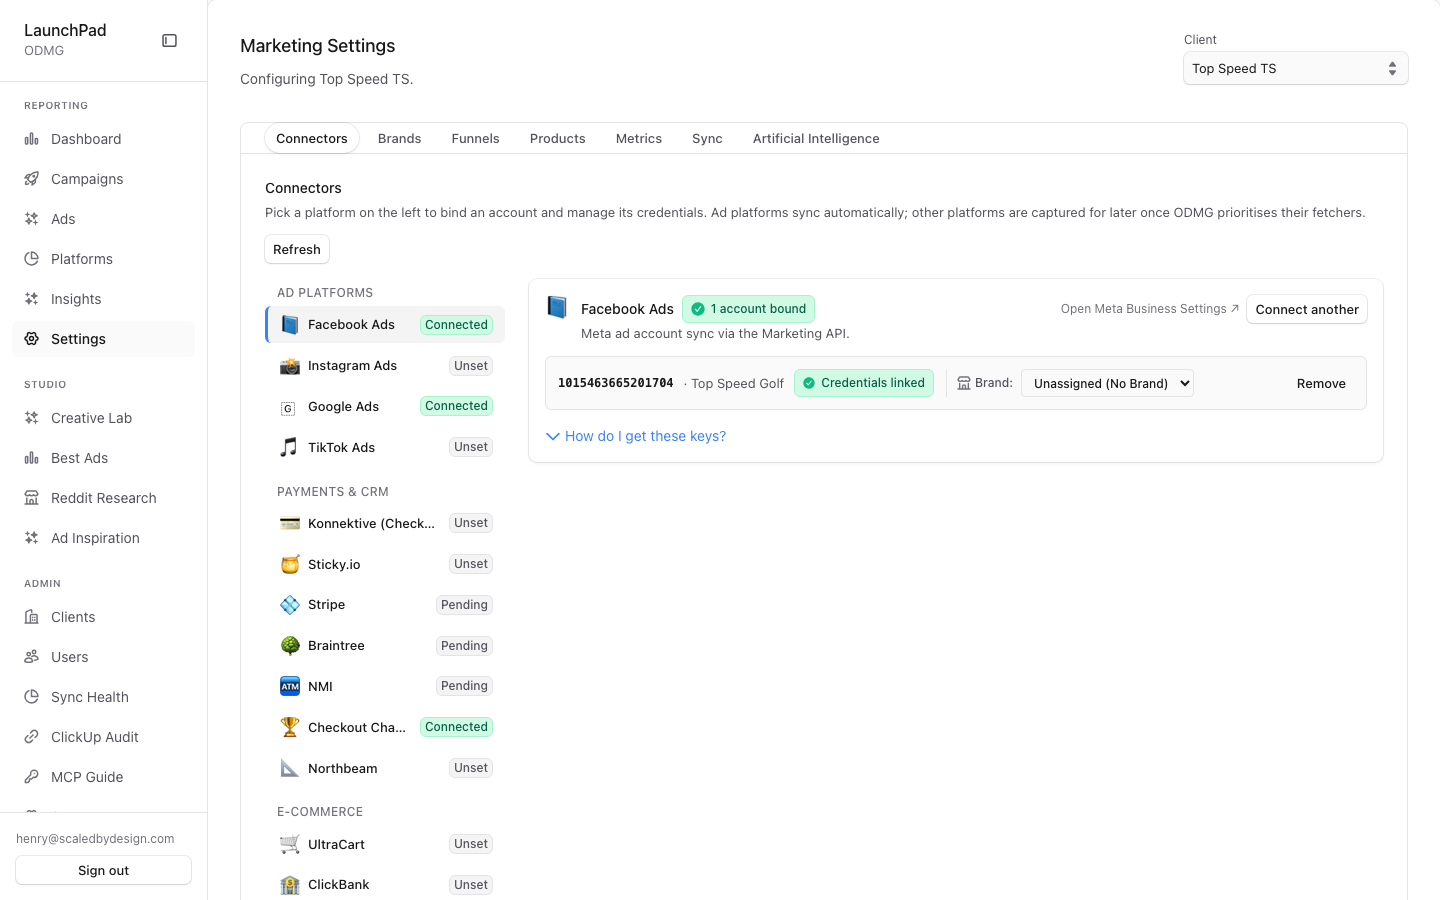Click the Clients building icon
This screenshot has height=900, width=1440.
click(32, 617)
